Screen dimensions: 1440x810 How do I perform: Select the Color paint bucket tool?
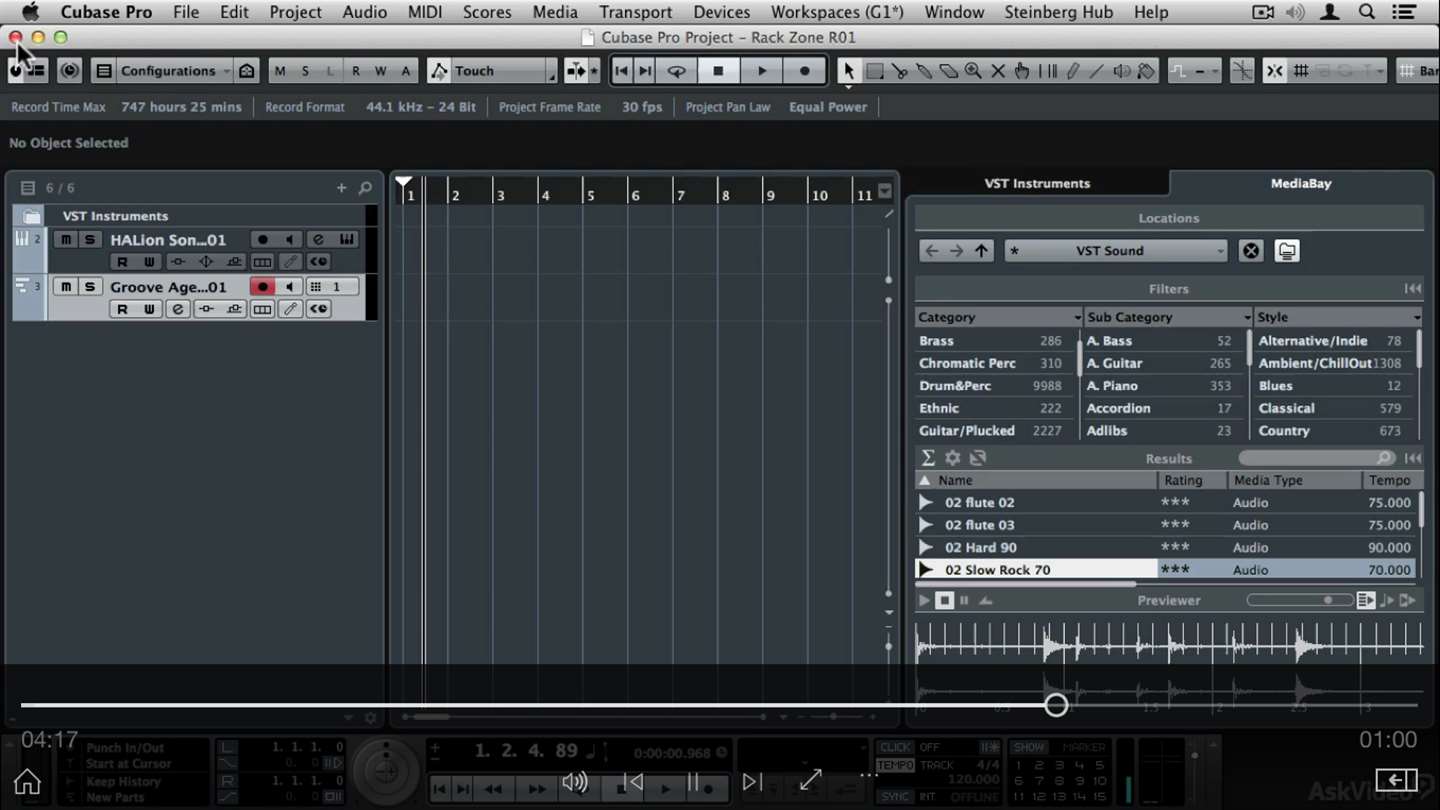click(x=1146, y=71)
